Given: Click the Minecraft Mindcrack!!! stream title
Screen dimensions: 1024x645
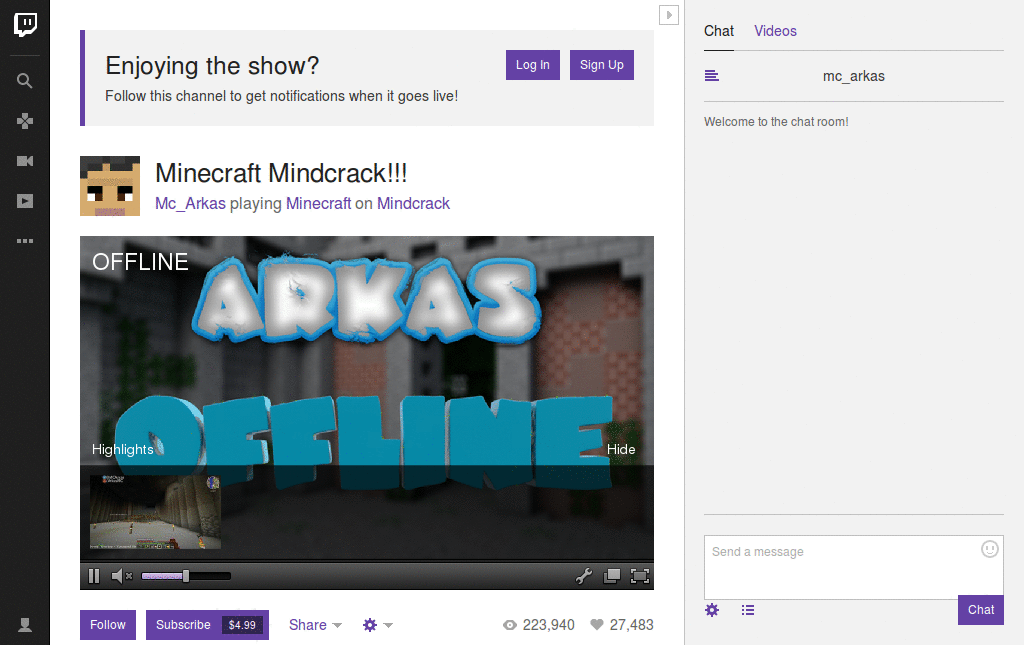Looking at the screenshot, I should [x=281, y=174].
